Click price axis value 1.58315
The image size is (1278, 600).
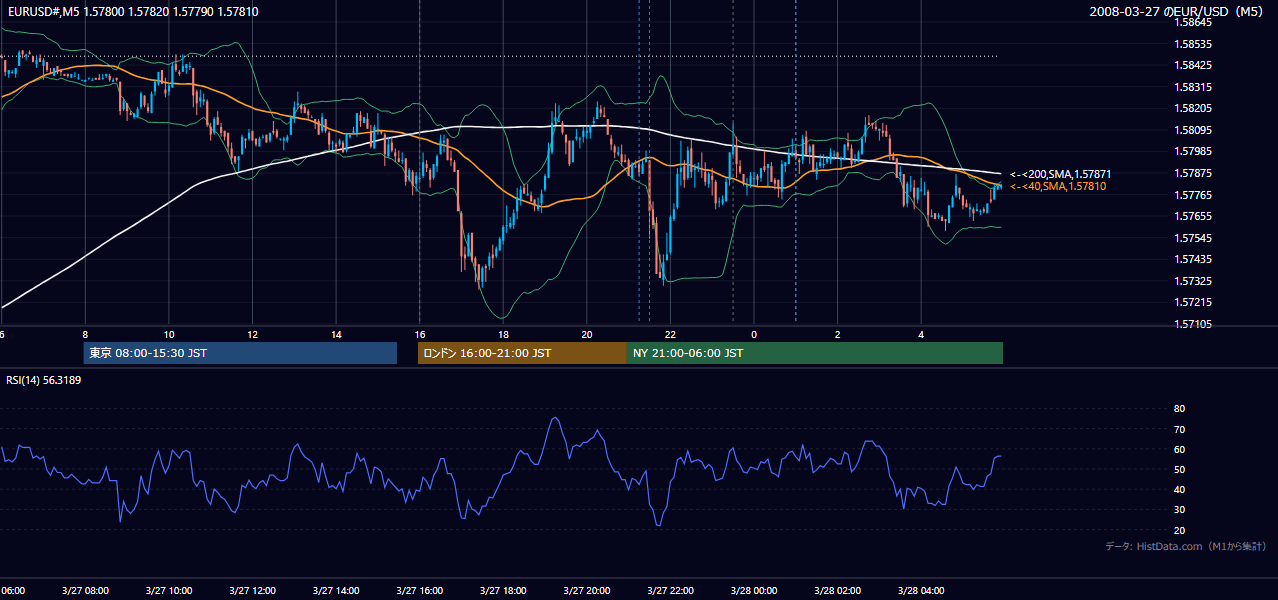click(x=1194, y=87)
